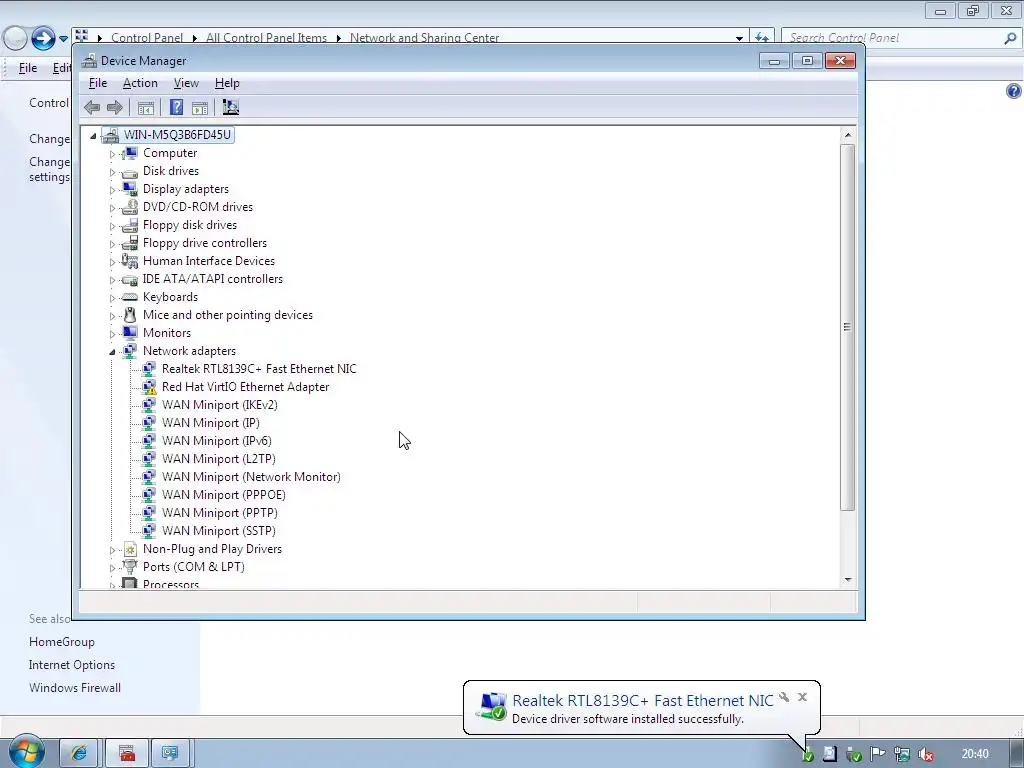1024x768 pixels.
Task: Expand the DVD/CD-ROM drives node
Action: [112, 208]
